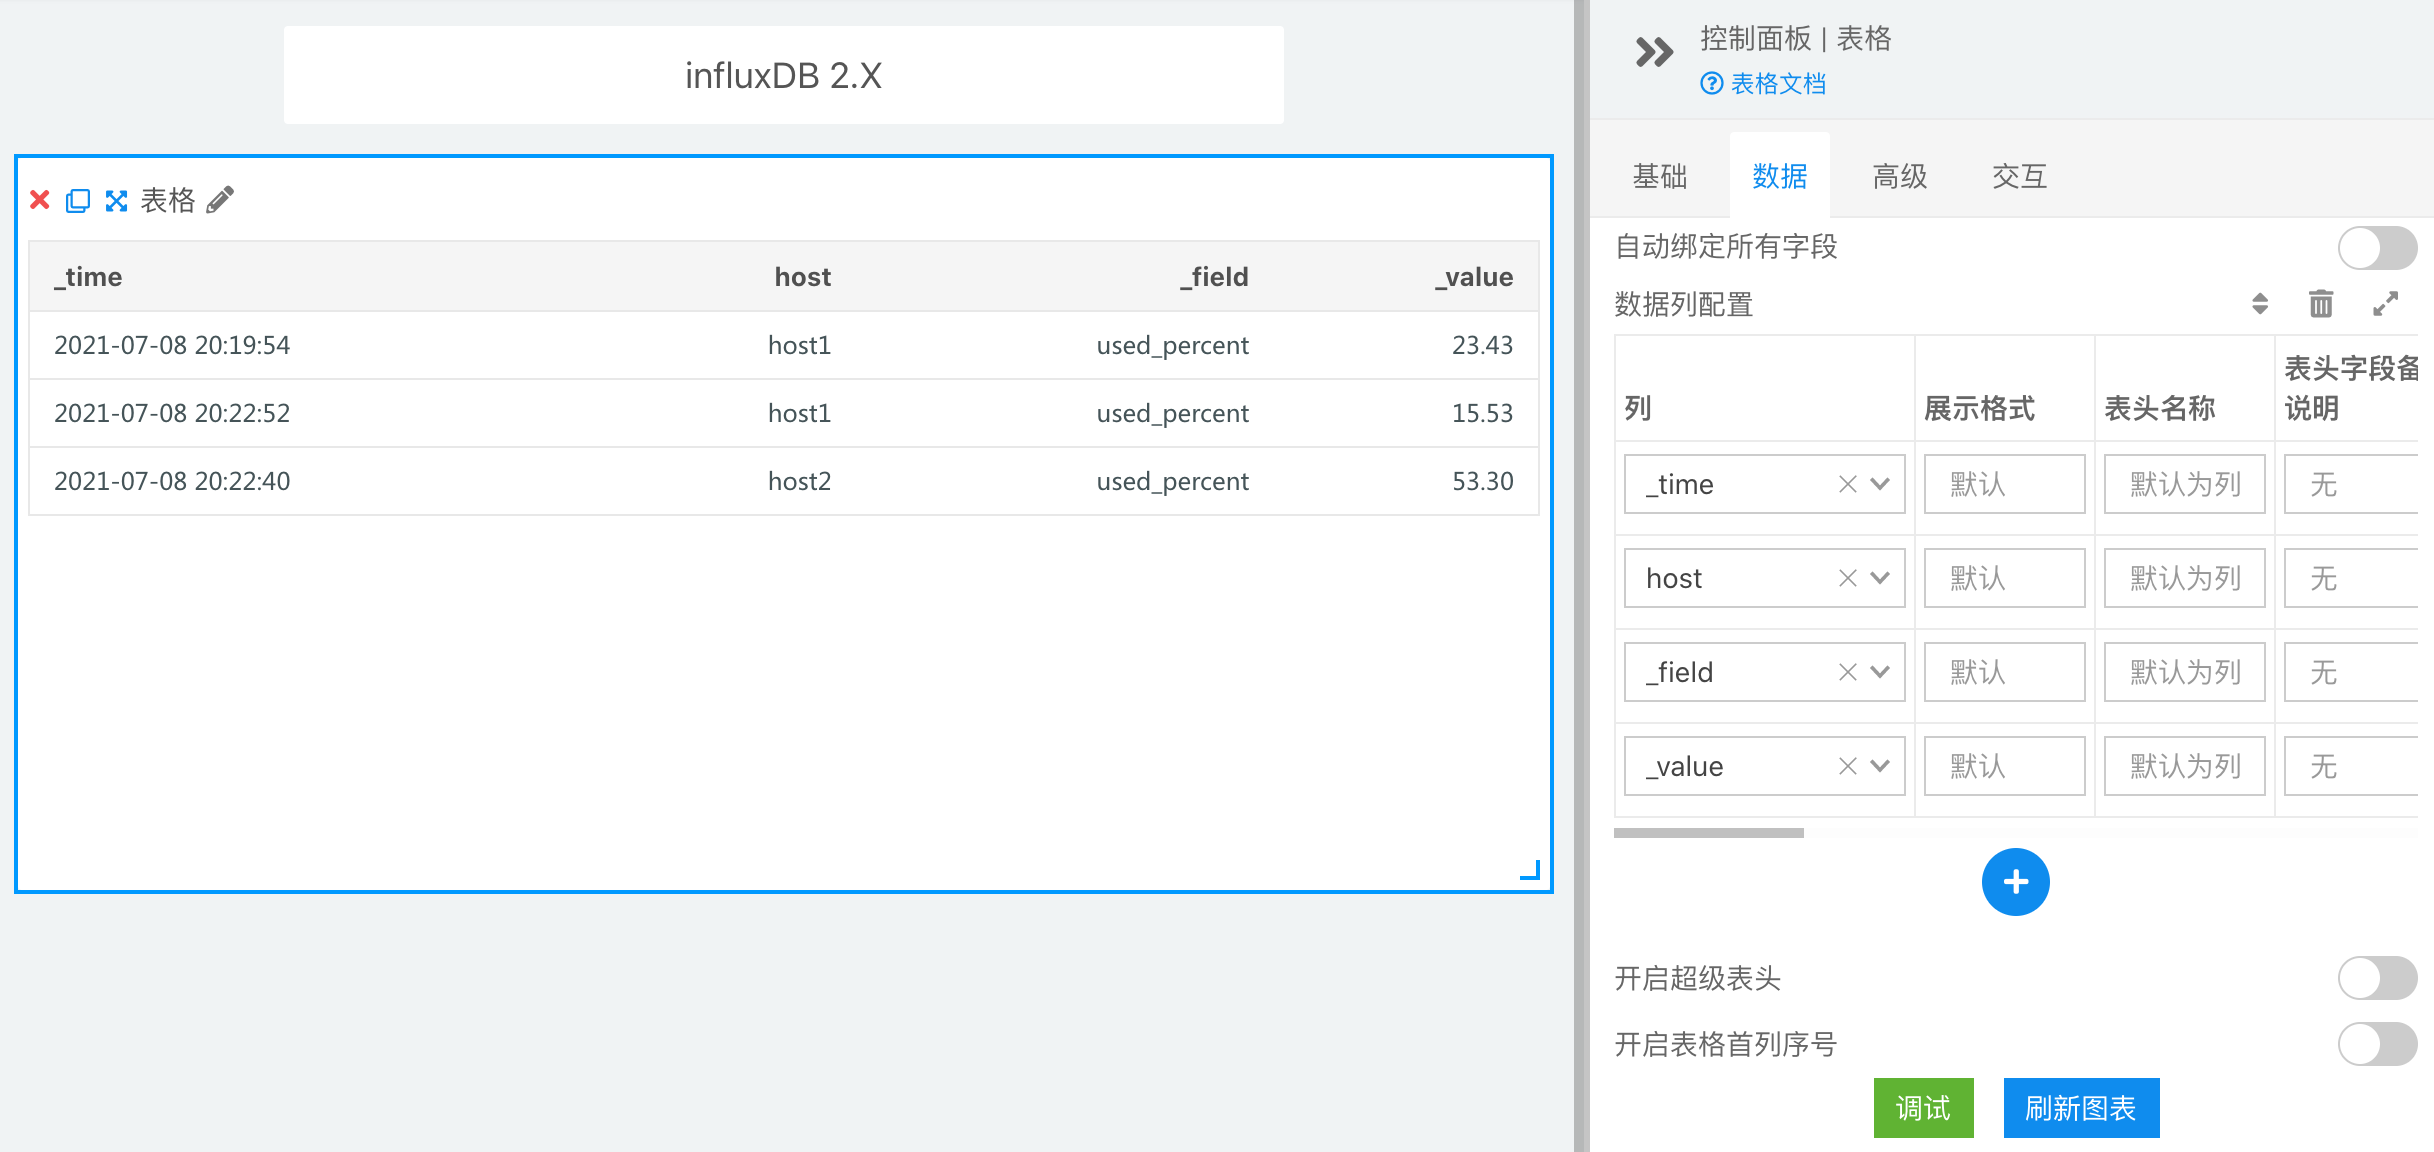Open the _value column dropdown
The height and width of the screenshot is (1152, 2434).
coord(1880,766)
